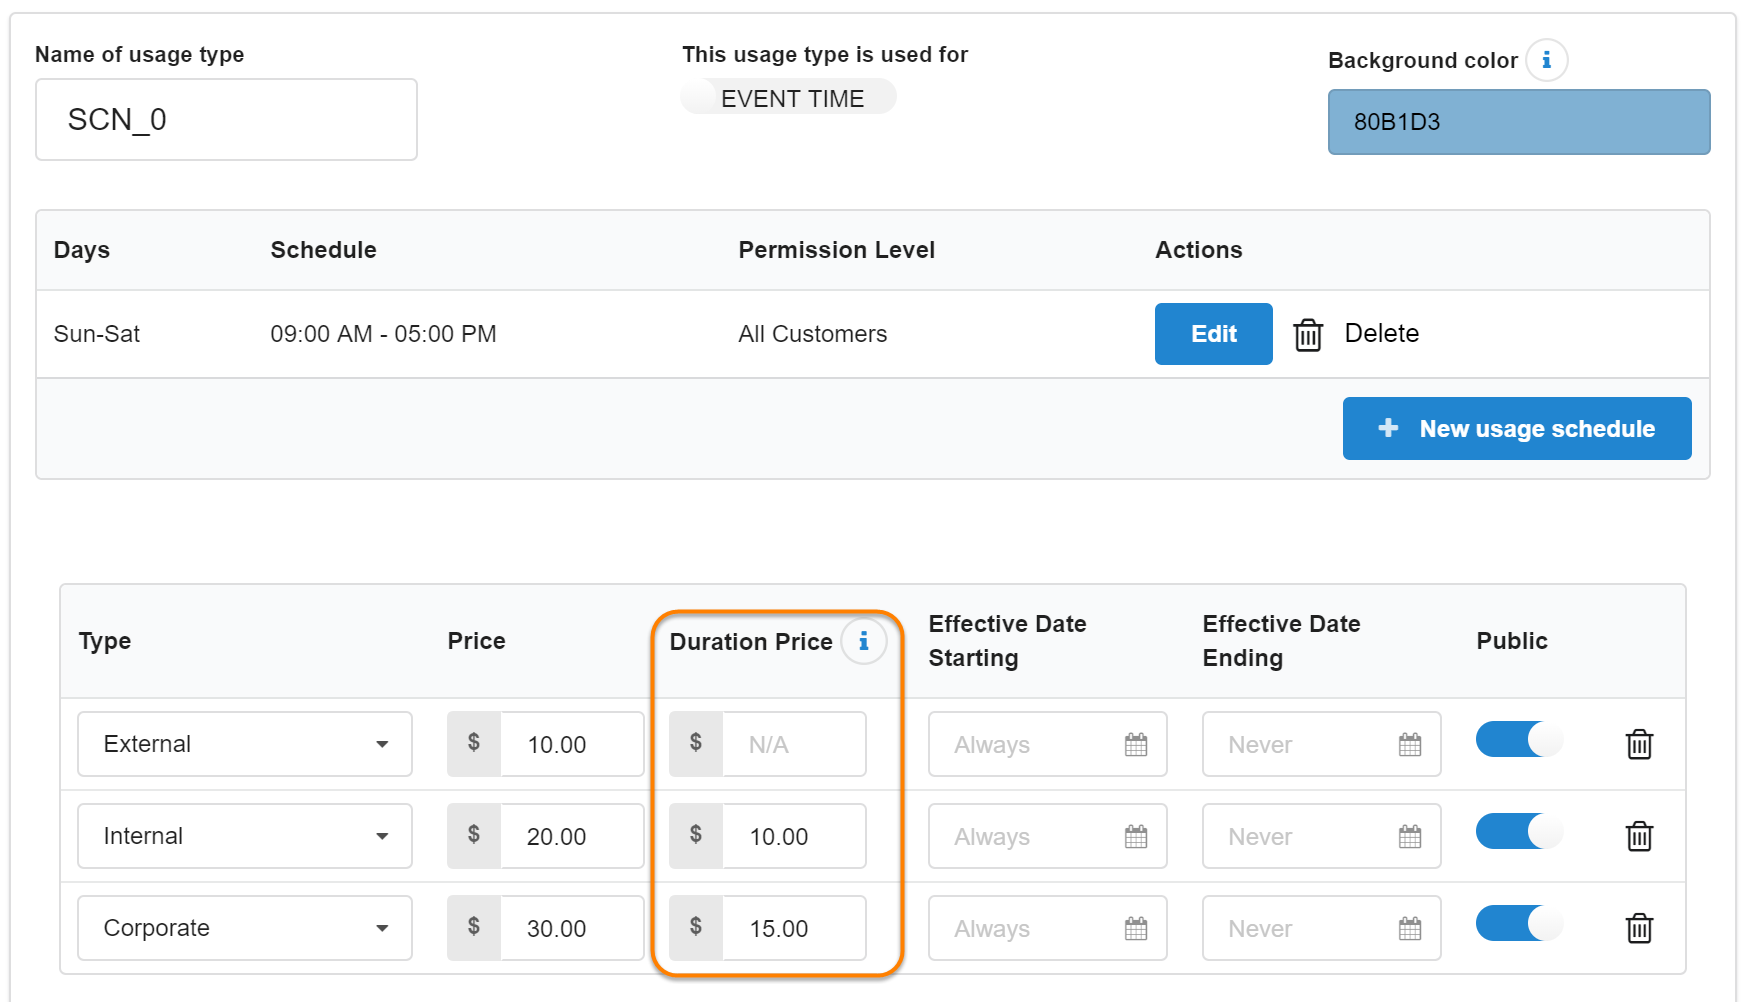Turn off Public switch for Corporate row
Viewport: 1751px width, 1002px height.
pyautogui.click(x=1518, y=924)
